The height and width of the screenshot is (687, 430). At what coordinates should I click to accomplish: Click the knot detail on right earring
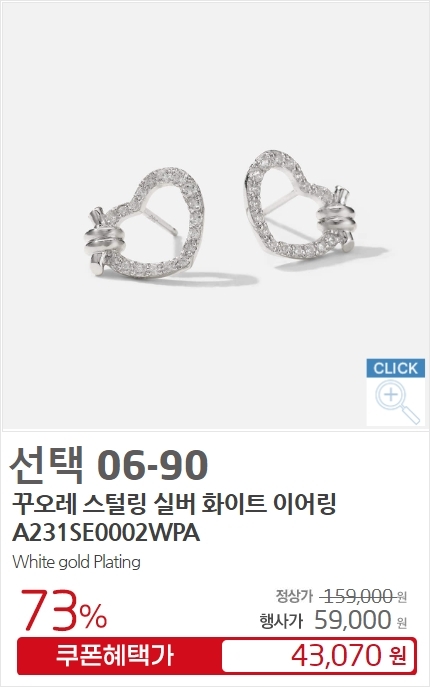tap(337, 219)
